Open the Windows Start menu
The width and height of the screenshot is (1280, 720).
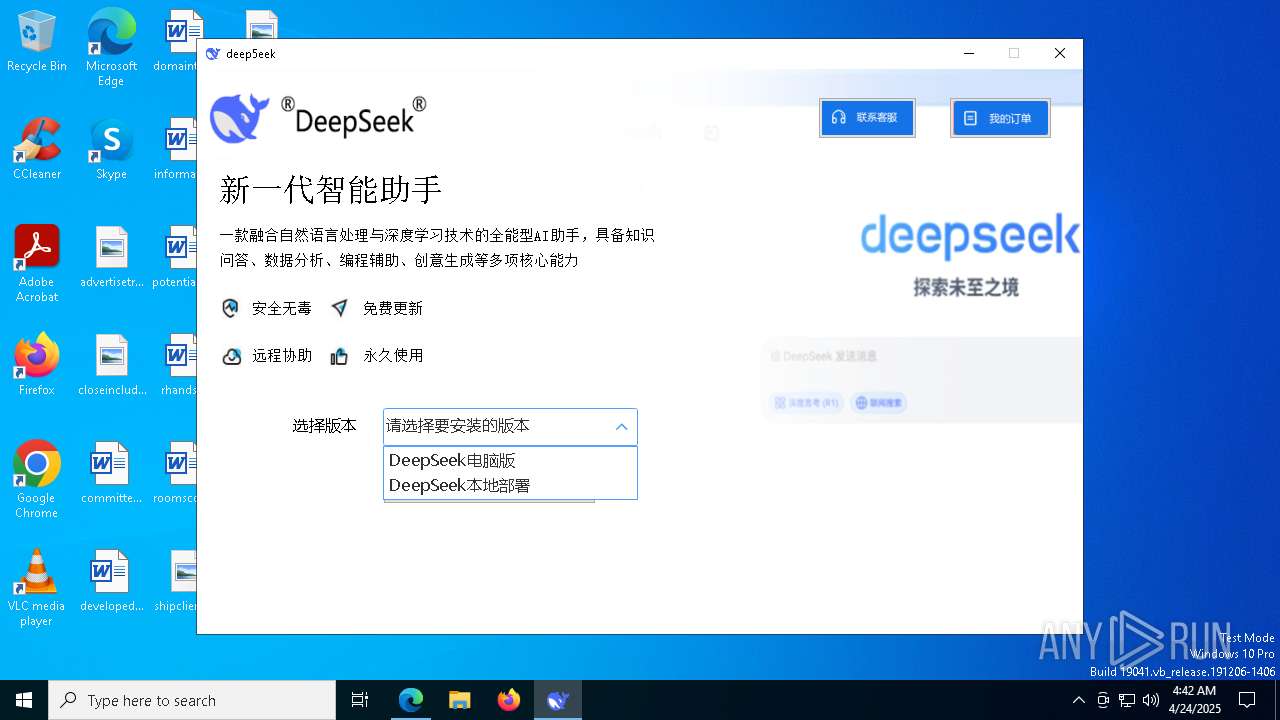pyautogui.click(x=24, y=700)
